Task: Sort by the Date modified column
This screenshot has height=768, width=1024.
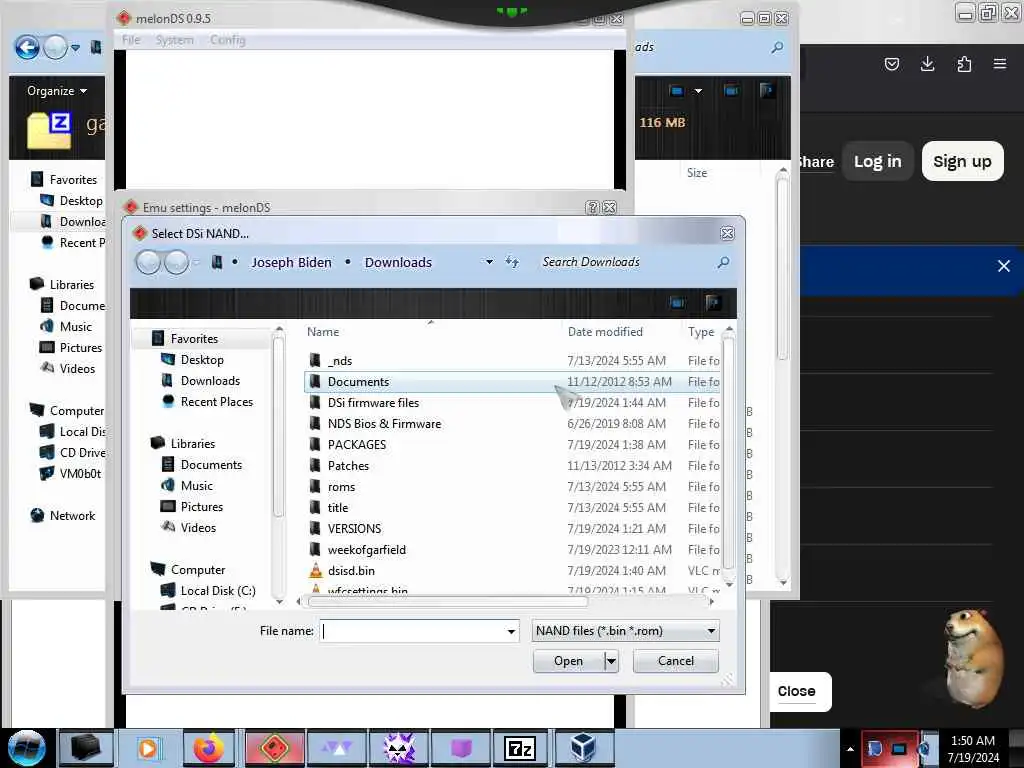Action: click(605, 332)
